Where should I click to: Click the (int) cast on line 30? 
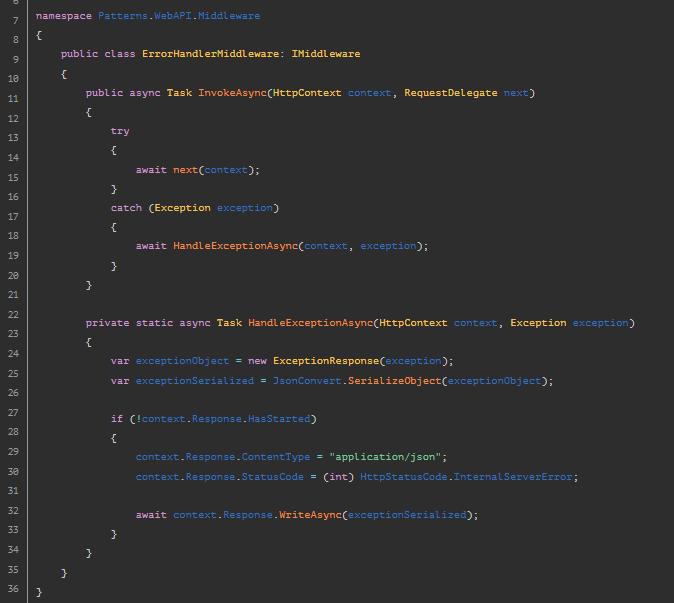(x=338, y=477)
